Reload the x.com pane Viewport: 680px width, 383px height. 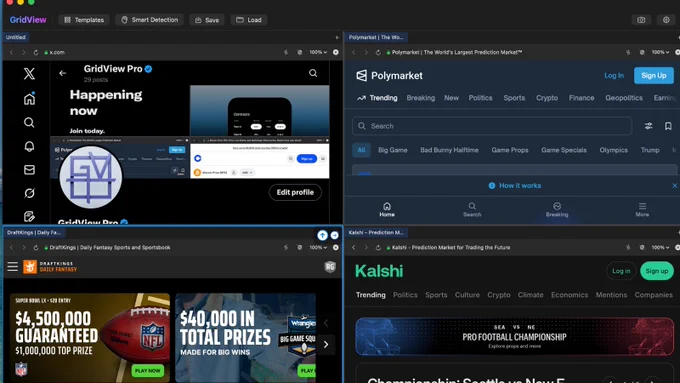coord(36,52)
